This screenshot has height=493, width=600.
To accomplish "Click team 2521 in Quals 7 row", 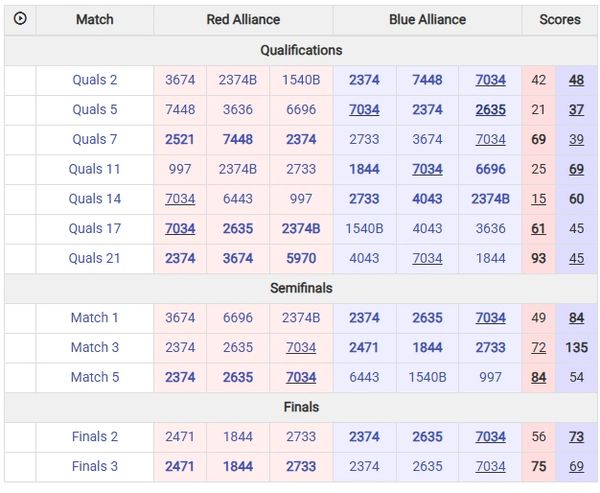I will click(180, 139).
